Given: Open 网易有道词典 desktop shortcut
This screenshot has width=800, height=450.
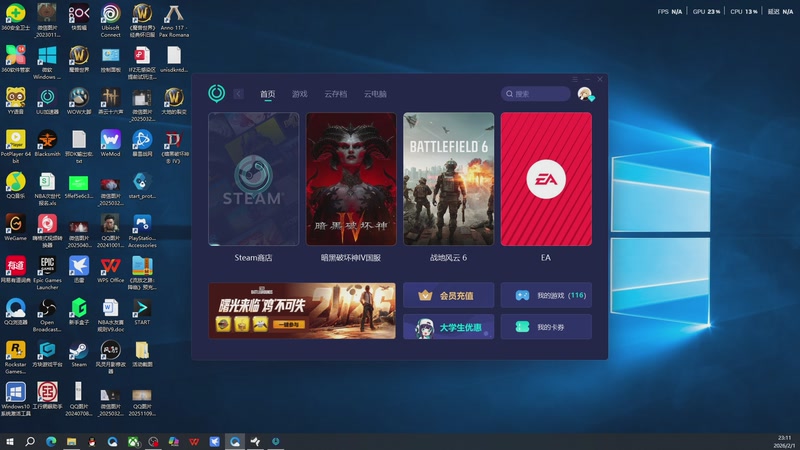Looking at the screenshot, I should click(x=15, y=269).
